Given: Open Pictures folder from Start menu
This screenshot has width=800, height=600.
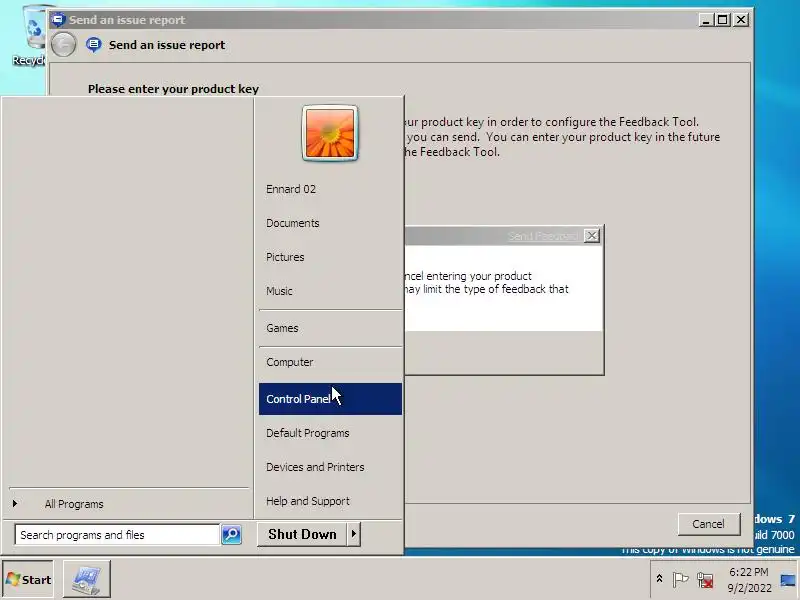Looking at the screenshot, I should (x=330, y=257).
